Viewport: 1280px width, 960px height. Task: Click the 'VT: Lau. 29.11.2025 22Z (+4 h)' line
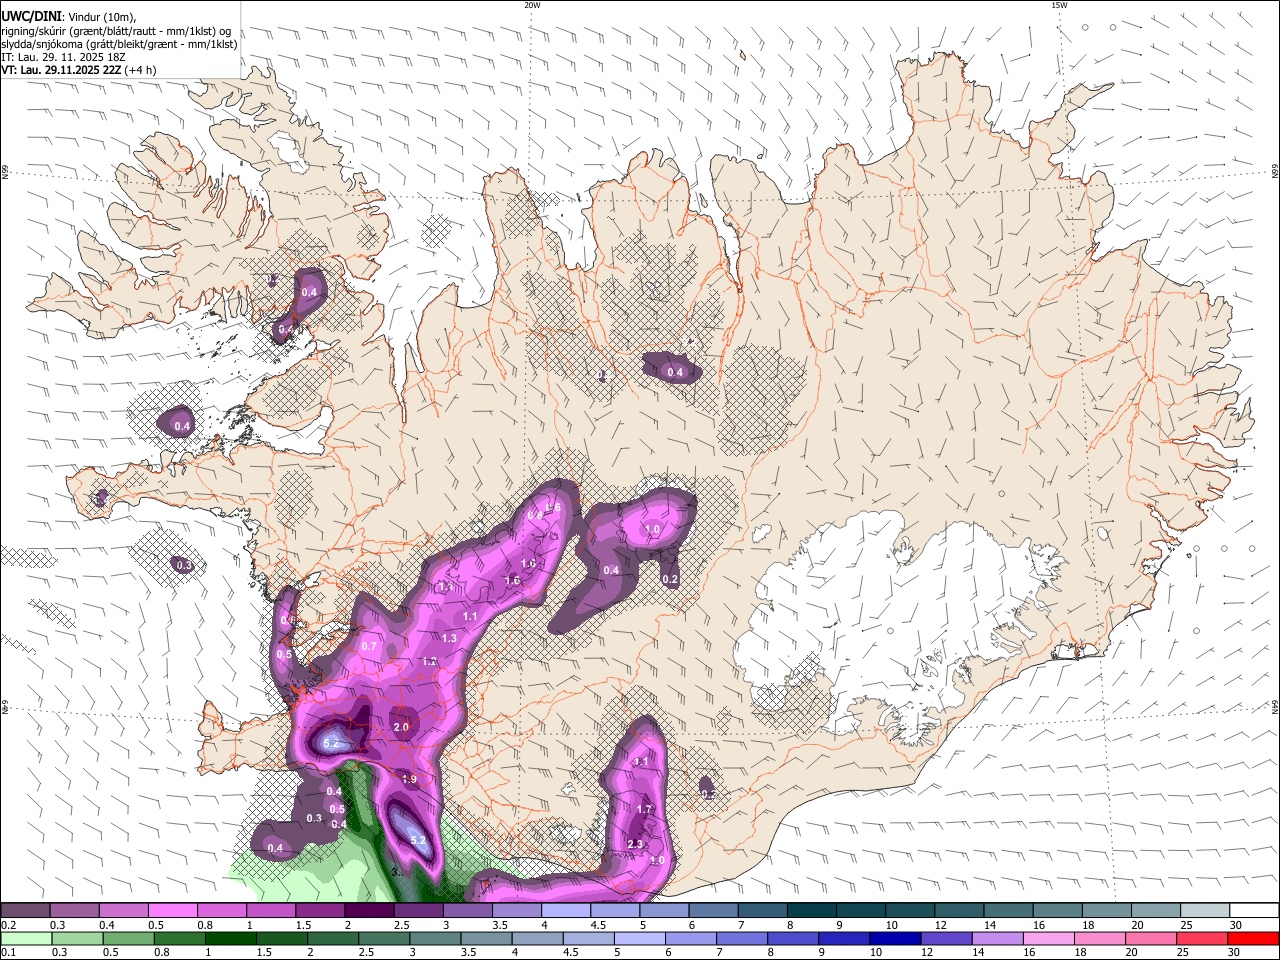point(78,70)
